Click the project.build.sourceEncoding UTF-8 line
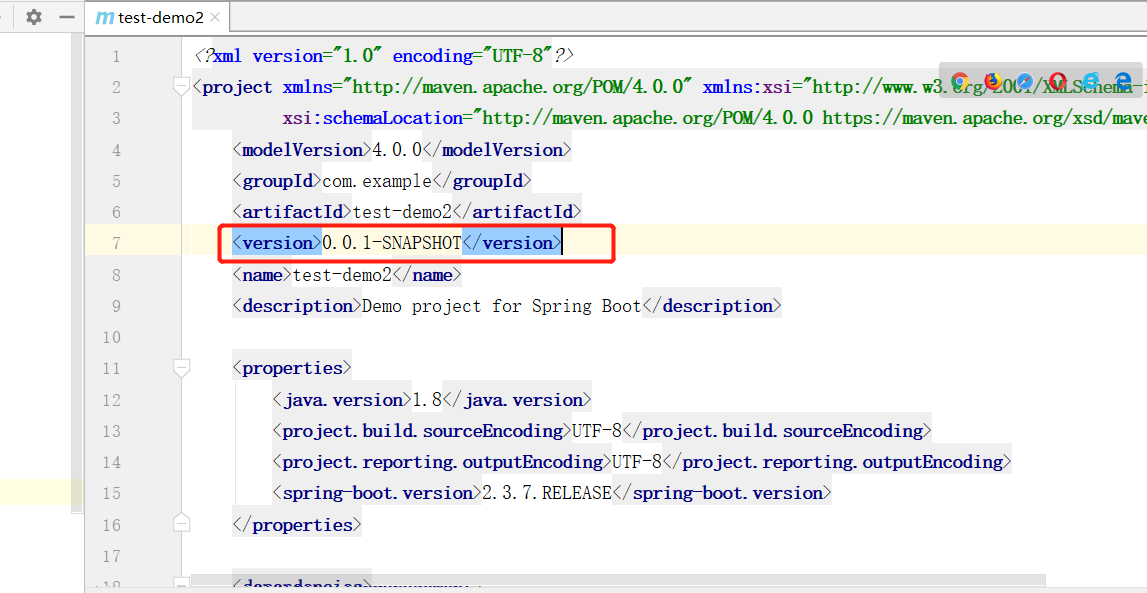This screenshot has width=1147, height=593. pyautogui.click(x=602, y=431)
